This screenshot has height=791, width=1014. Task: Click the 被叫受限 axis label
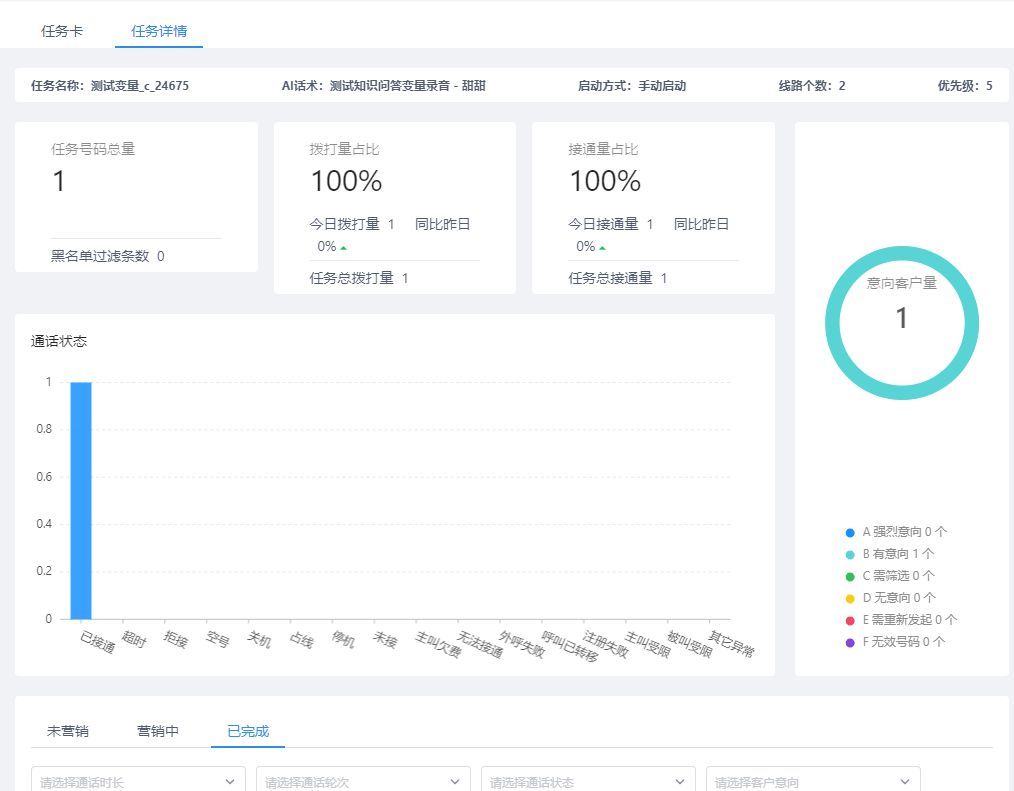click(690, 645)
